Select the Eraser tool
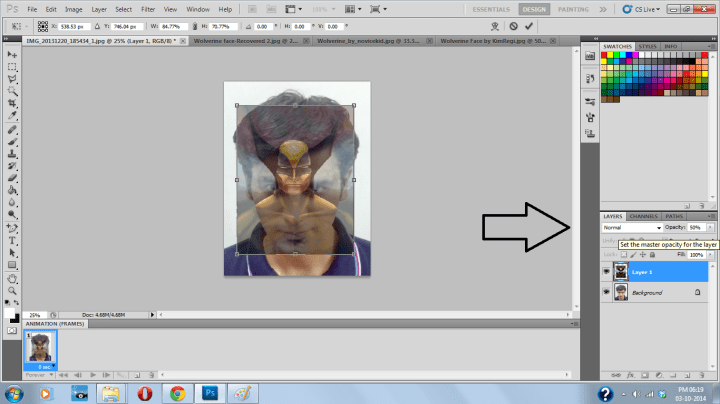 pos(12,178)
